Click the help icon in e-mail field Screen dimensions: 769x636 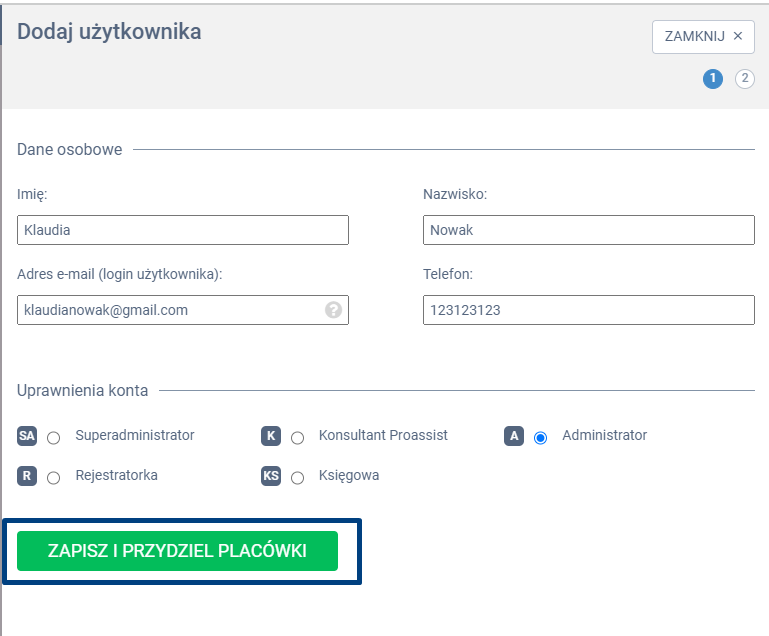tap(334, 310)
